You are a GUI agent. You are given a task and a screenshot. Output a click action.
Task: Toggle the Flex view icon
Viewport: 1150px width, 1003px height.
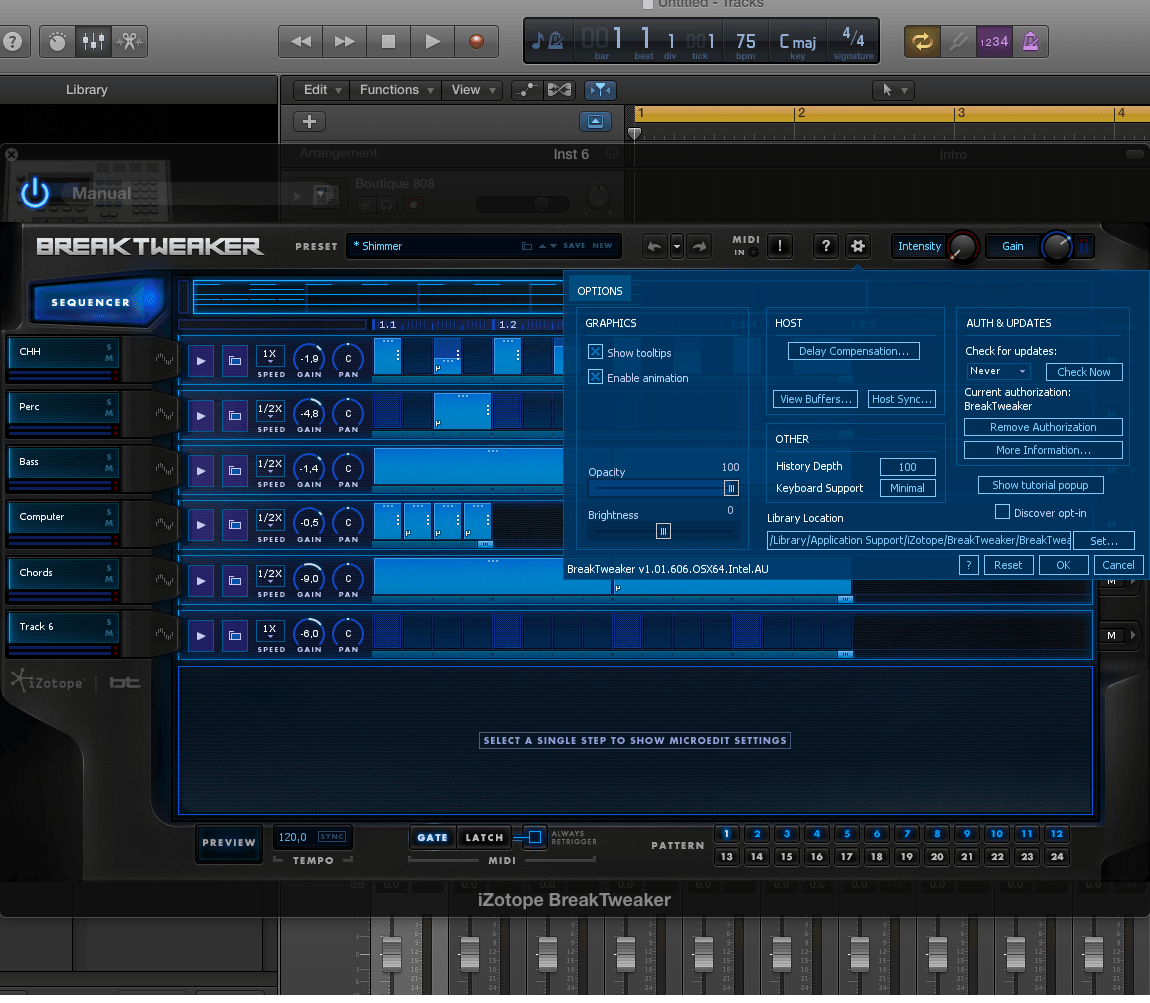(x=559, y=89)
